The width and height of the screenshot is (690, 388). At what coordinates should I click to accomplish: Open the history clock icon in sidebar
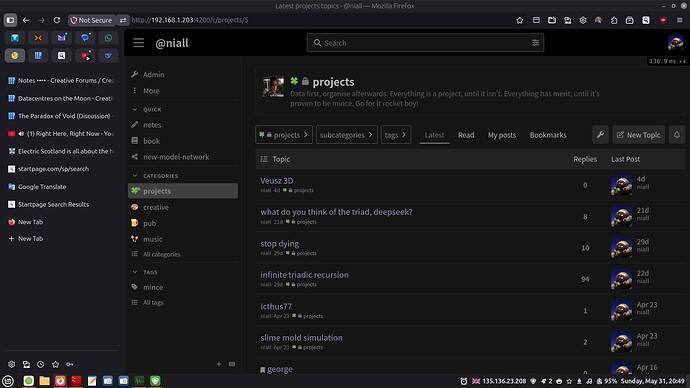pyautogui.click(x=40, y=364)
